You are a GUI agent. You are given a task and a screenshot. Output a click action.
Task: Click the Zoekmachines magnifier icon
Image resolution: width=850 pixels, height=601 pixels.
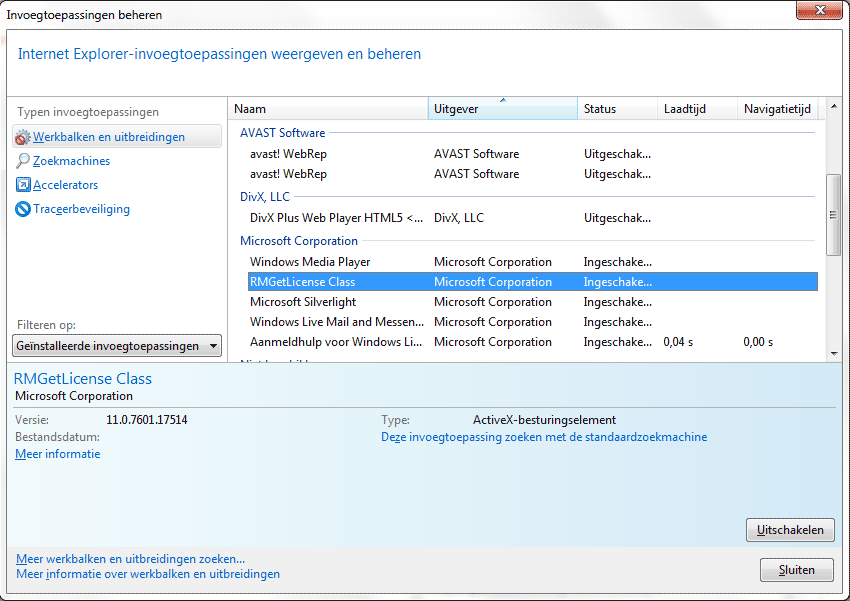[x=23, y=161]
